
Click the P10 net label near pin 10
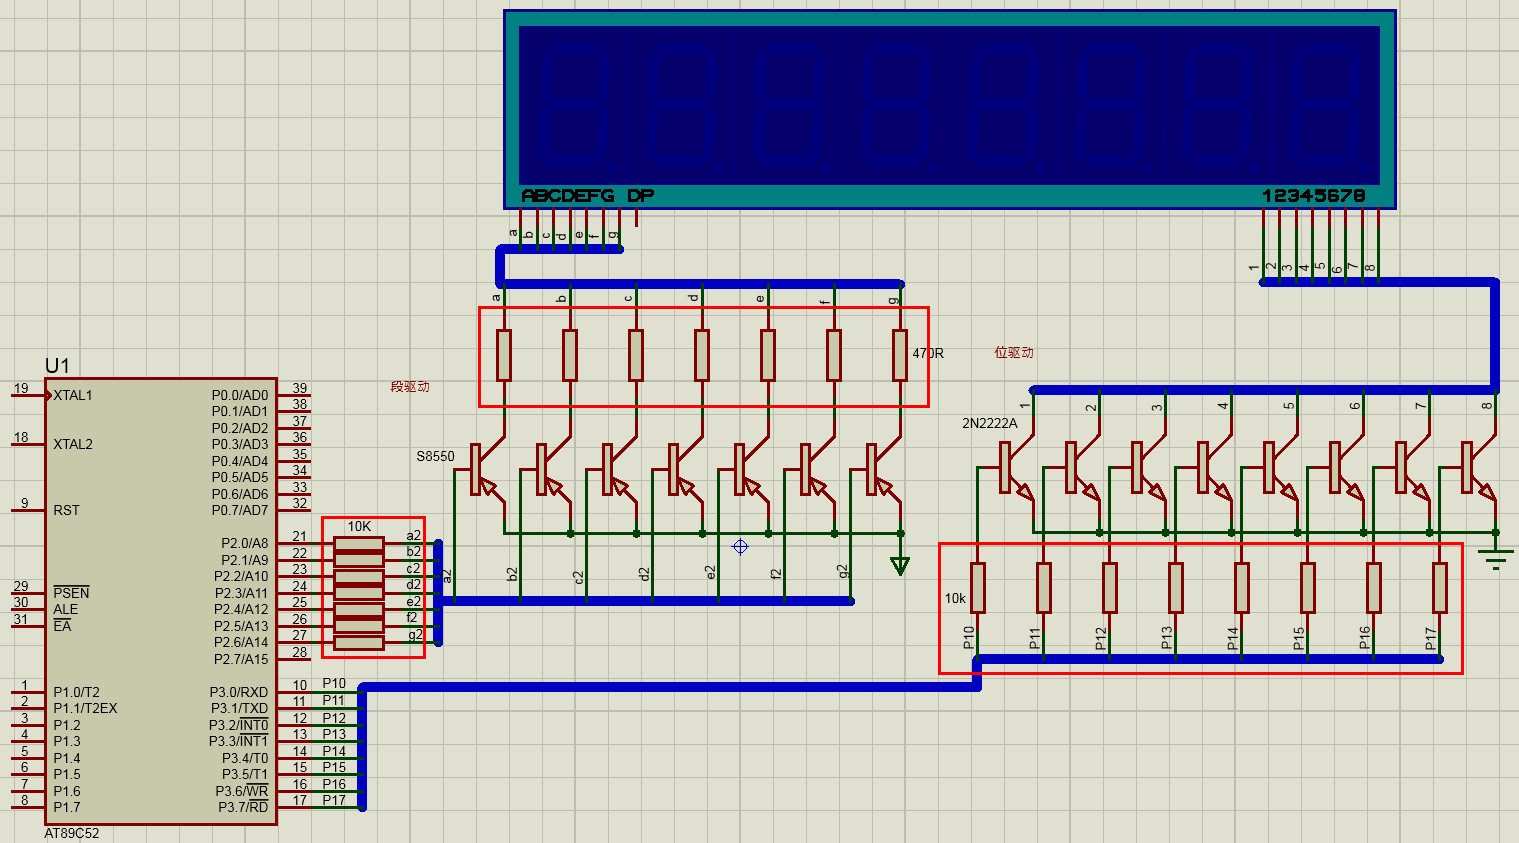[x=334, y=684]
